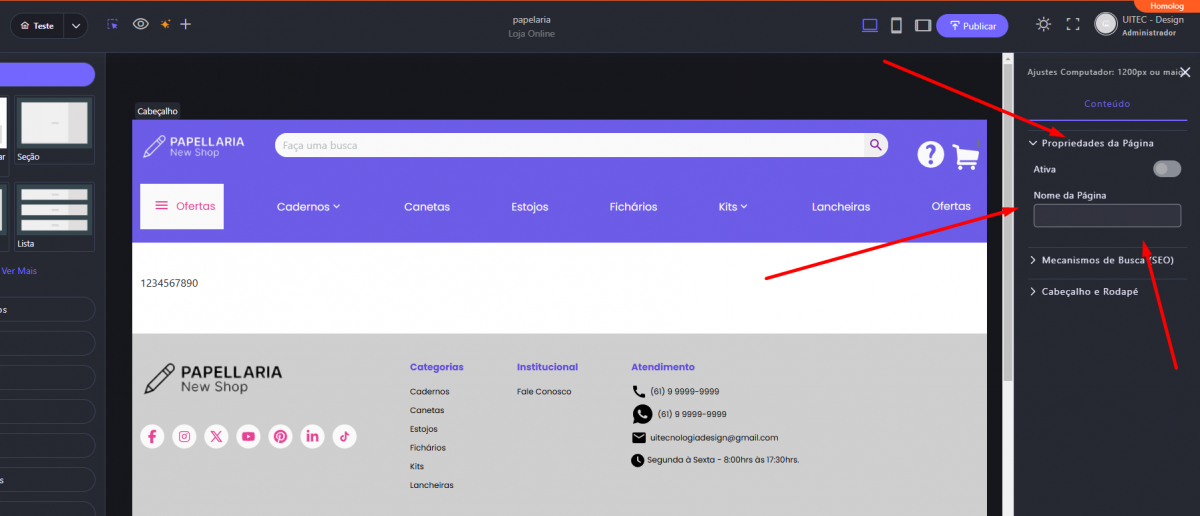Open the Cadernos menu item
This screenshot has width=1200, height=516.
point(308,207)
